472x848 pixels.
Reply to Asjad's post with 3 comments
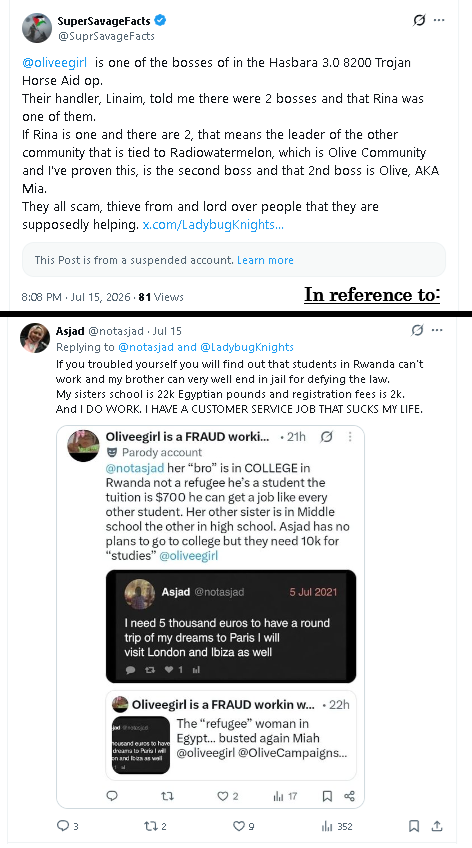(68, 826)
